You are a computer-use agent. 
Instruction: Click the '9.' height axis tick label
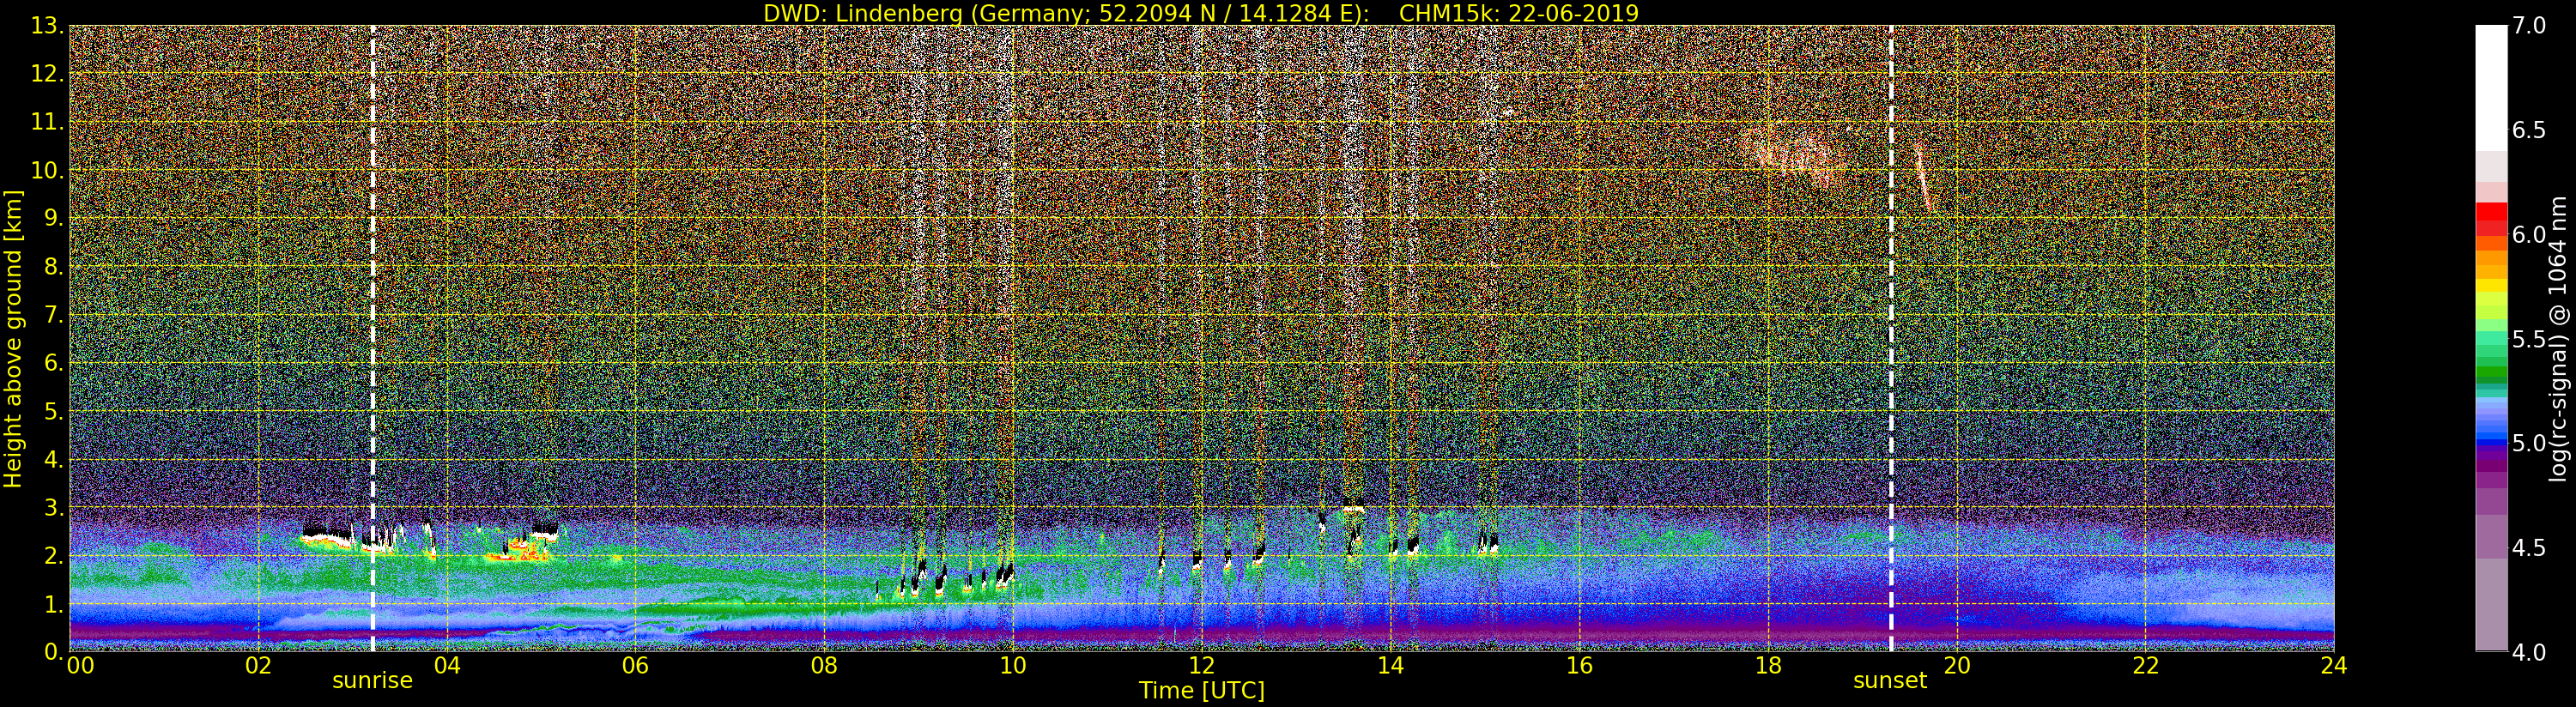click(x=55, y=218)
